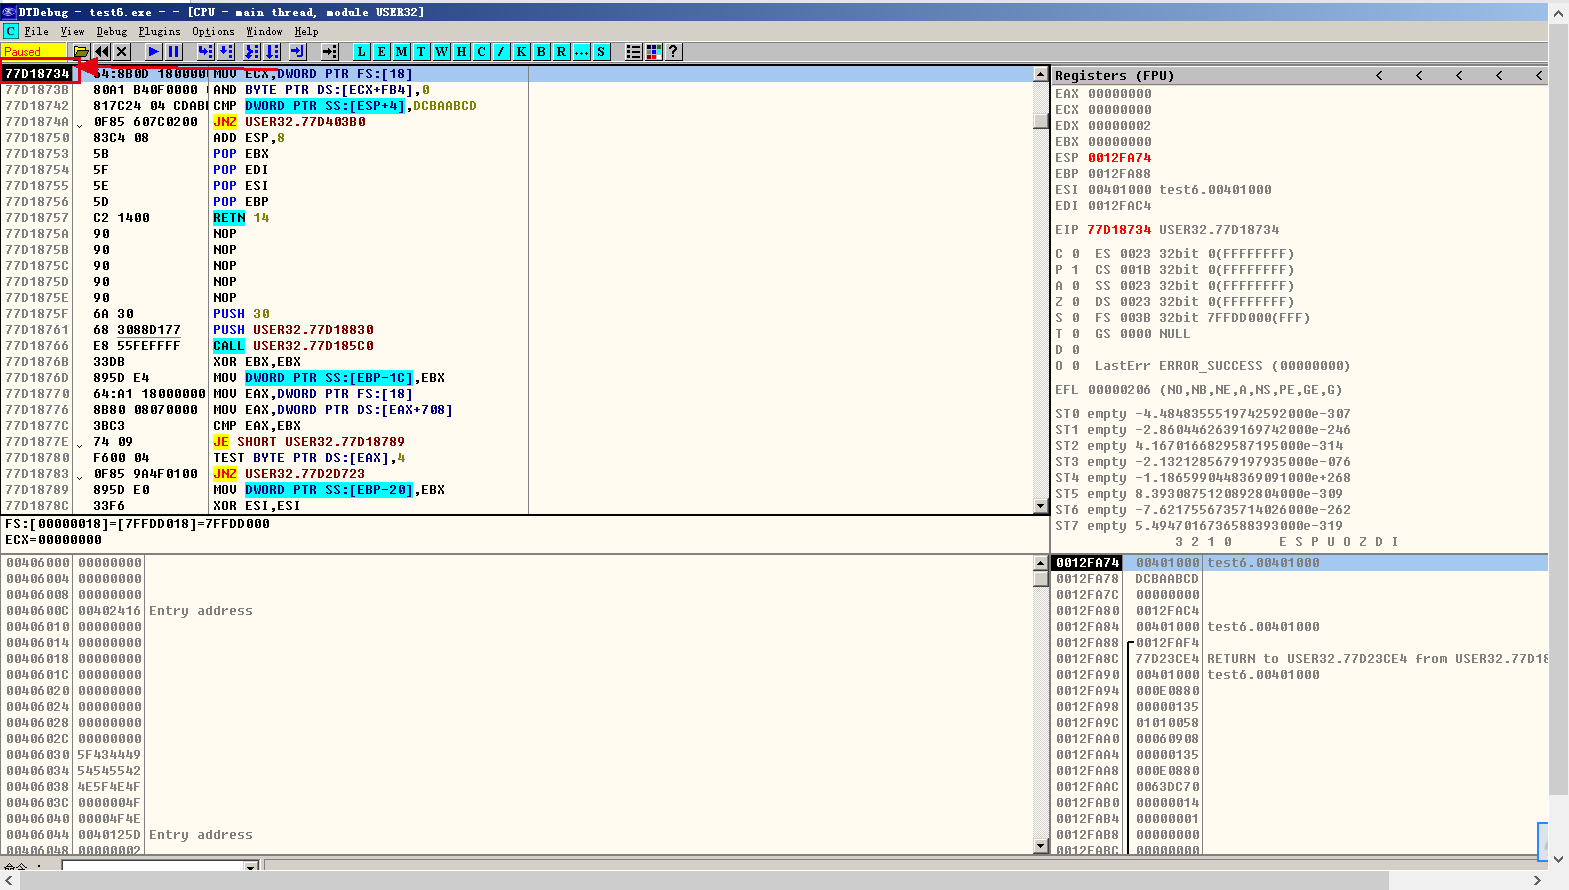
Task: Run the program with the play icon
Action: [153, 52]
